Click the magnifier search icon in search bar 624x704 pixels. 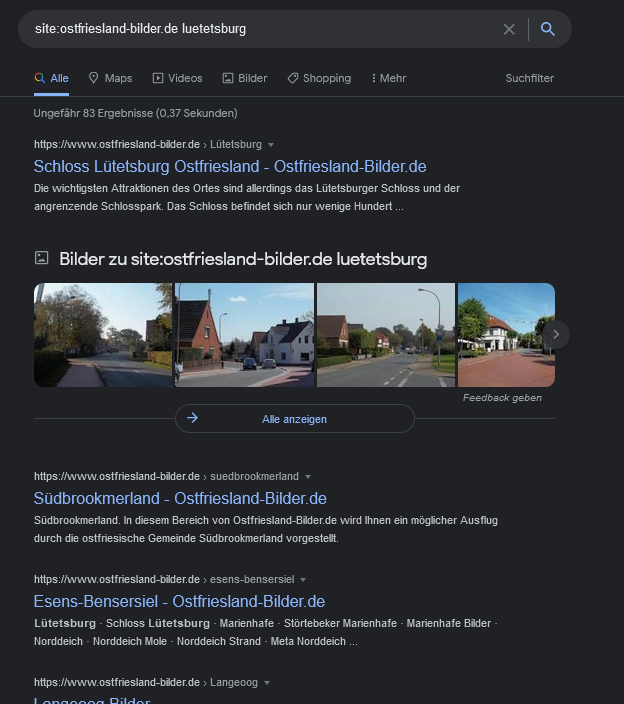tap(547, 29)
